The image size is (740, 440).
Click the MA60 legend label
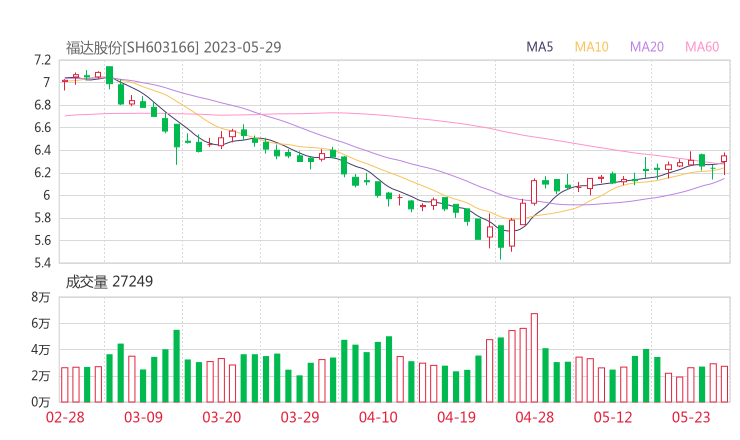pos(702,47)
